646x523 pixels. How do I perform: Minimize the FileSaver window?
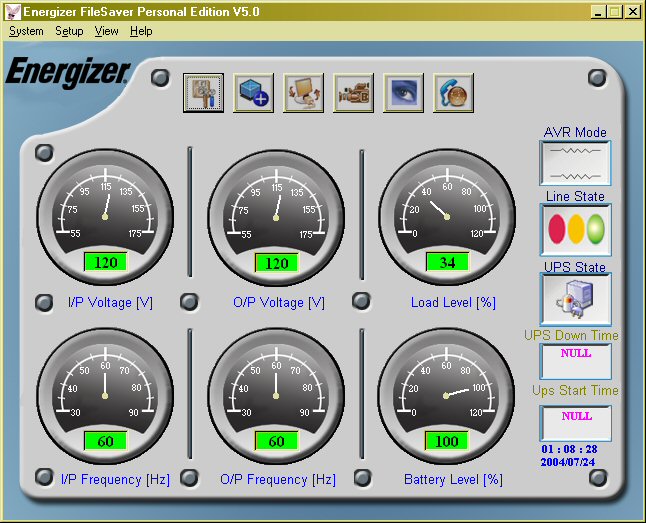click(598, 12)
